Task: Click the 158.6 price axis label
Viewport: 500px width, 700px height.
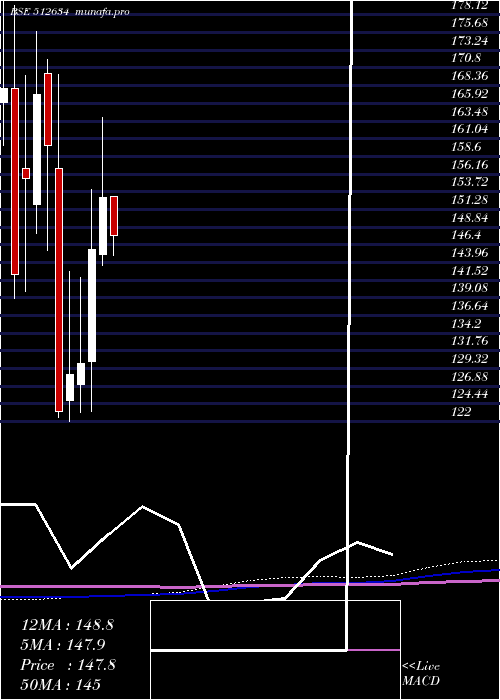Action: click(x=466, y=146)
